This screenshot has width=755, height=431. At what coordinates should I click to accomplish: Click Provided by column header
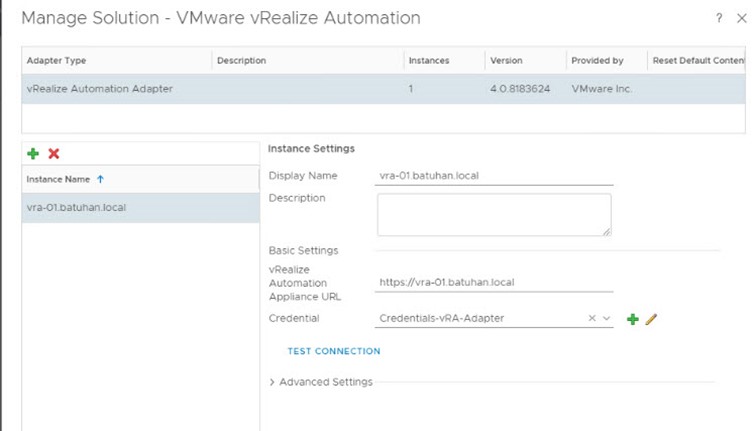click(607, 61)
